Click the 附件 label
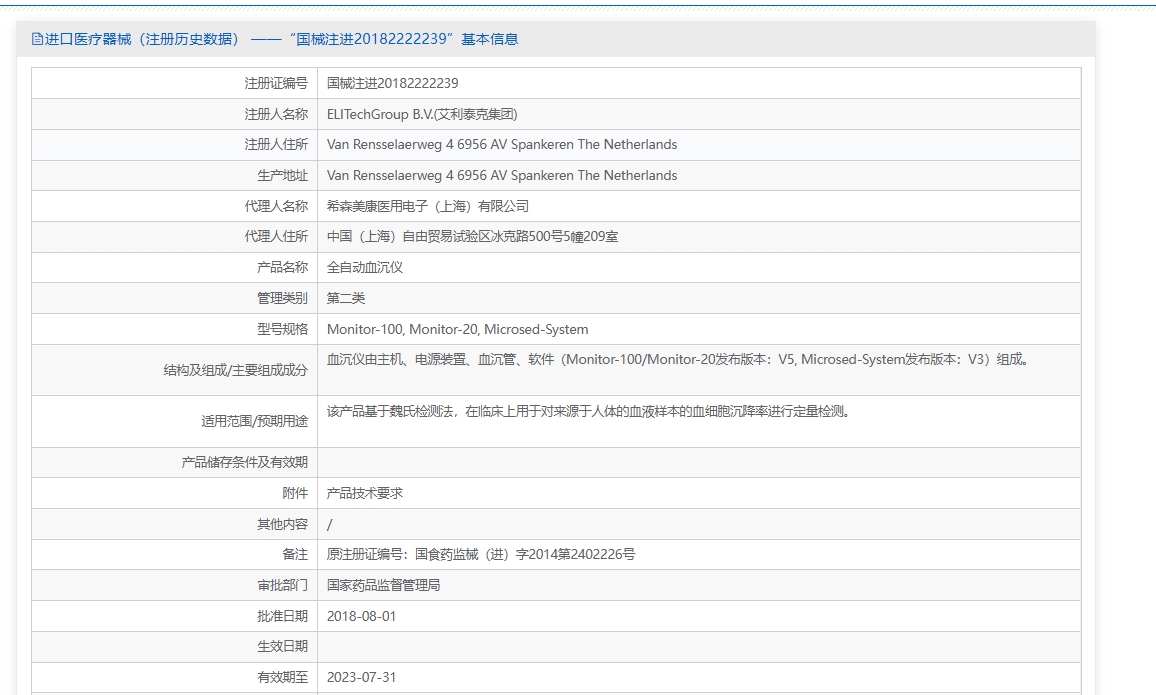The width and height of the screenshot is (1156, 695). click(295, 493)
